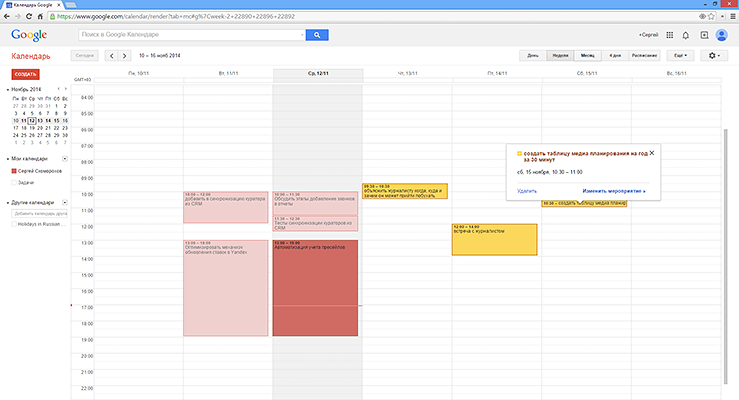Go to the previous week arrow
Viewport: 739px width, 400px height.
point(112,56)
